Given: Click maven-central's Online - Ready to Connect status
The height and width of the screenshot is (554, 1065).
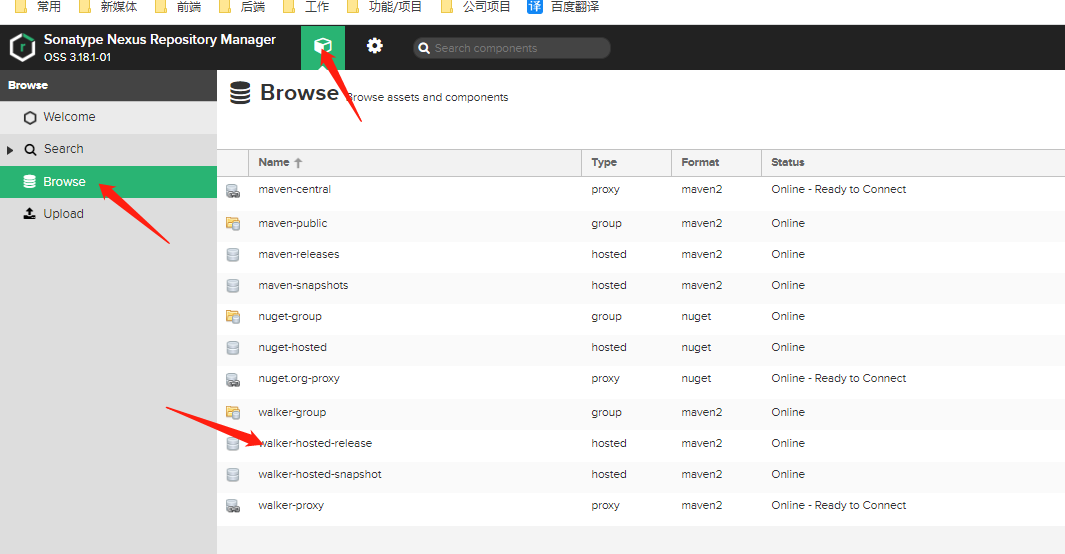Looking at the screenshot, I should (838, 189).
